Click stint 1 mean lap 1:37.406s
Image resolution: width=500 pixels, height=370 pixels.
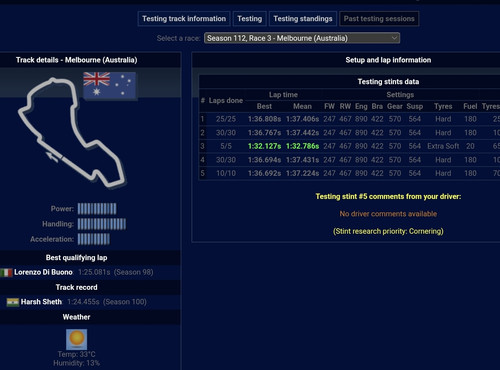tap(302, 119)
